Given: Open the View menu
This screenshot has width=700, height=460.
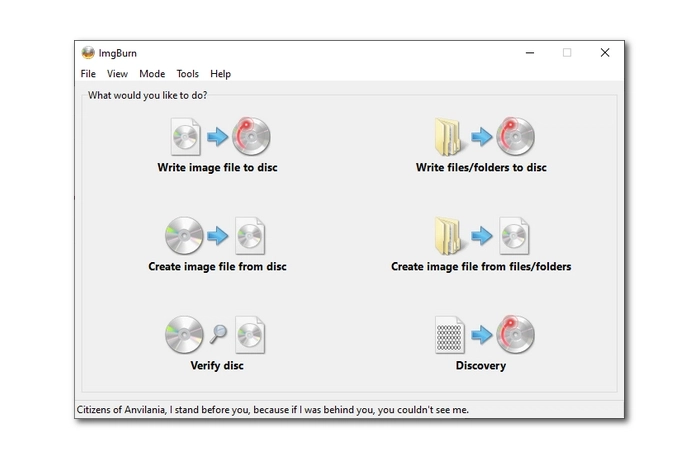Looking at the screenshot, I should (x=117, y=74).
